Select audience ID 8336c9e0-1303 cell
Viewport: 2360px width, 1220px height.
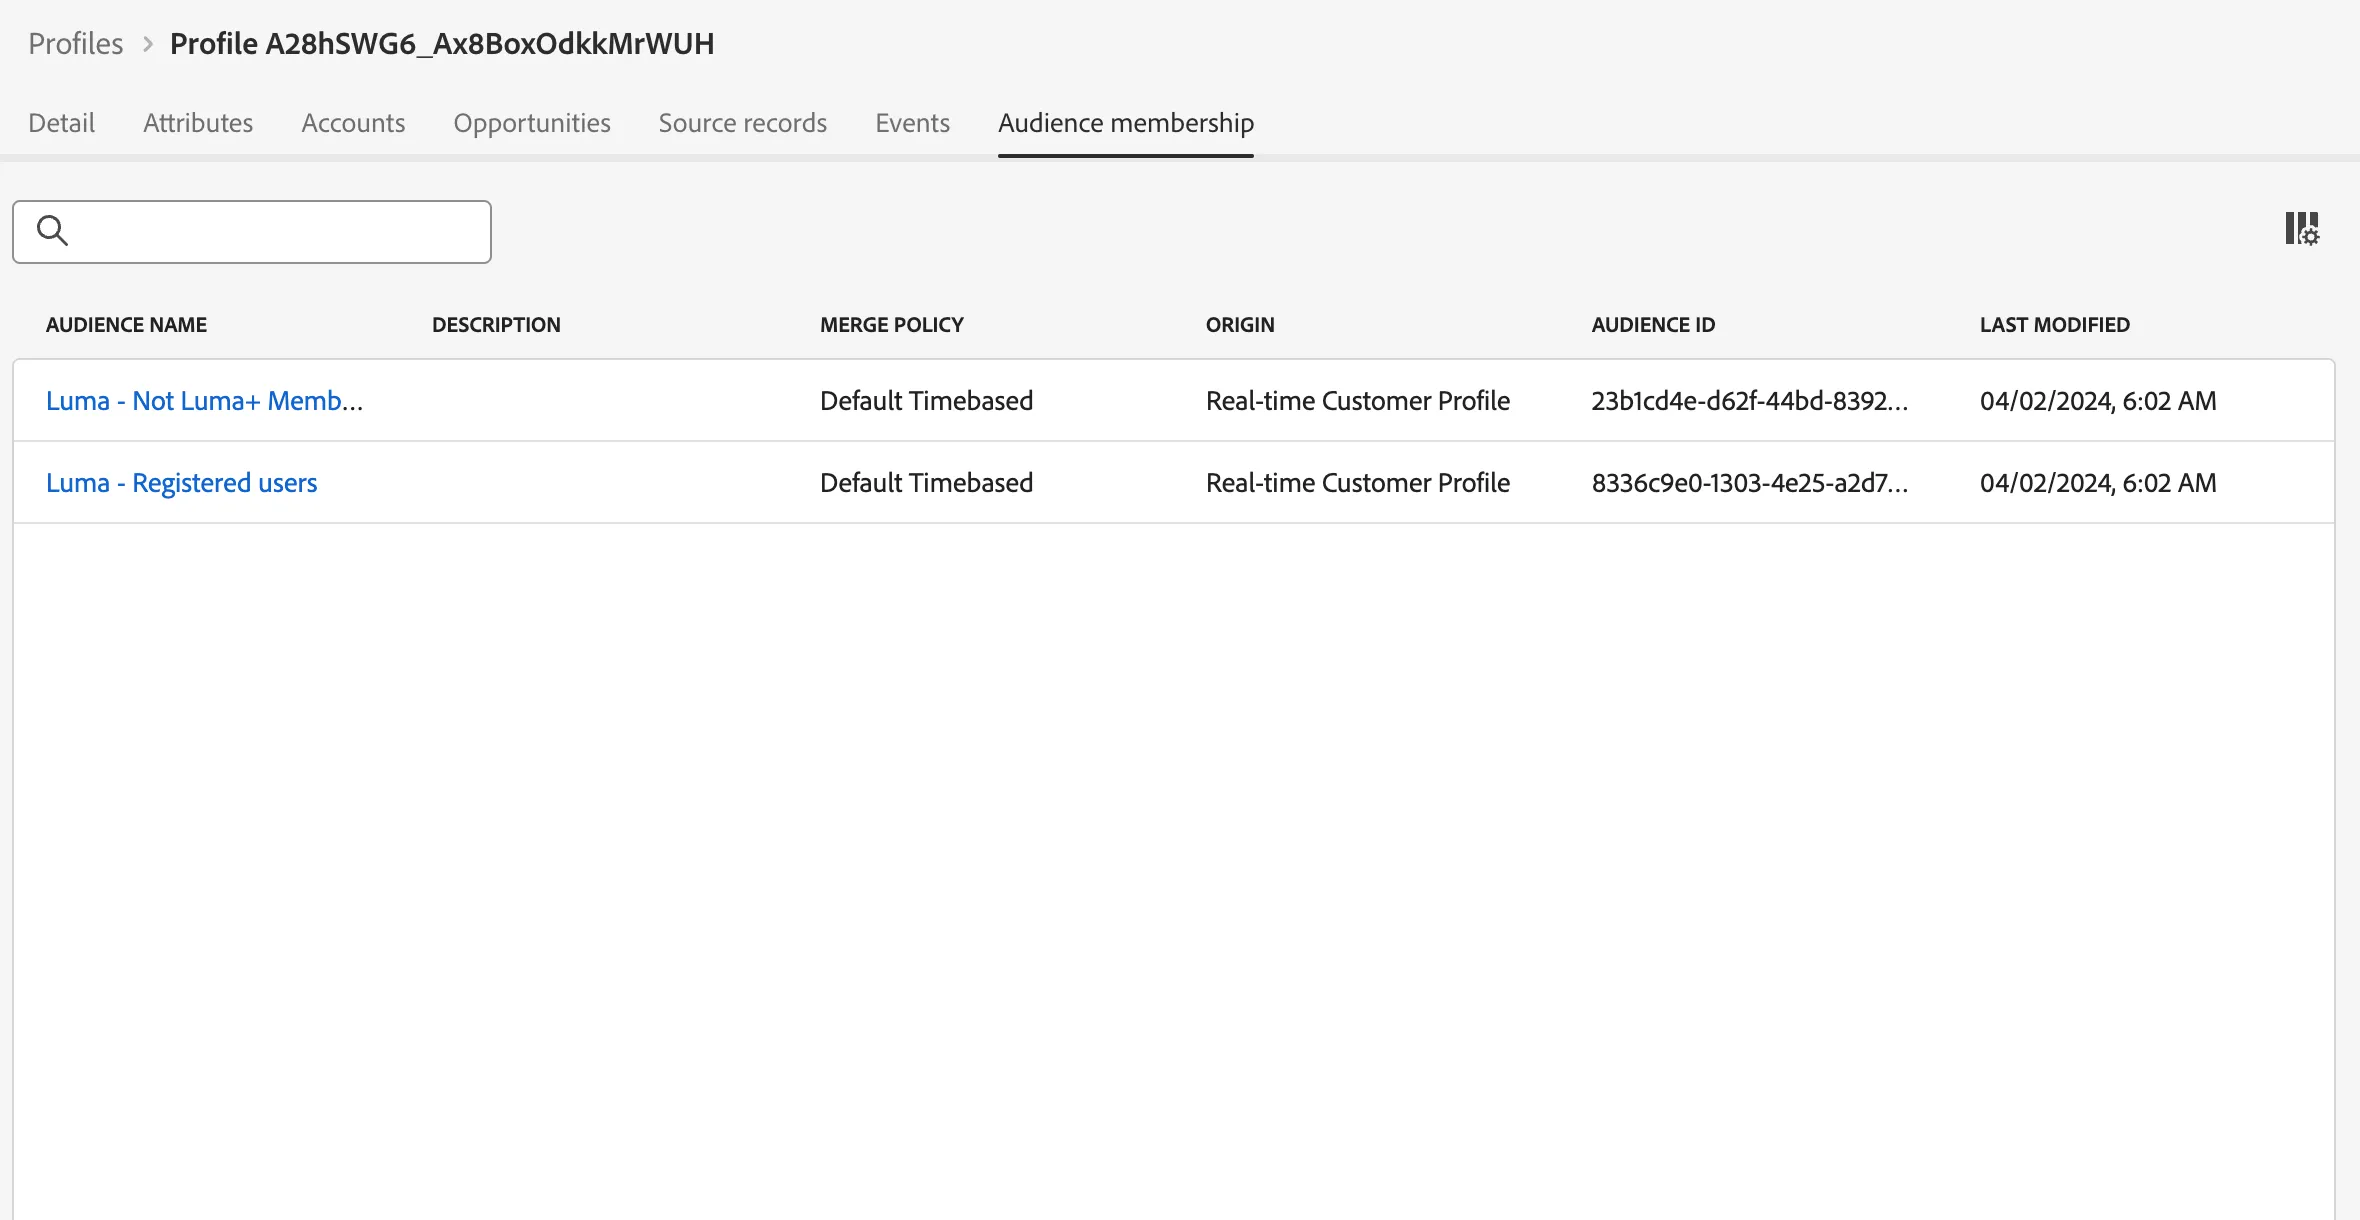[x=1750, y=483]
